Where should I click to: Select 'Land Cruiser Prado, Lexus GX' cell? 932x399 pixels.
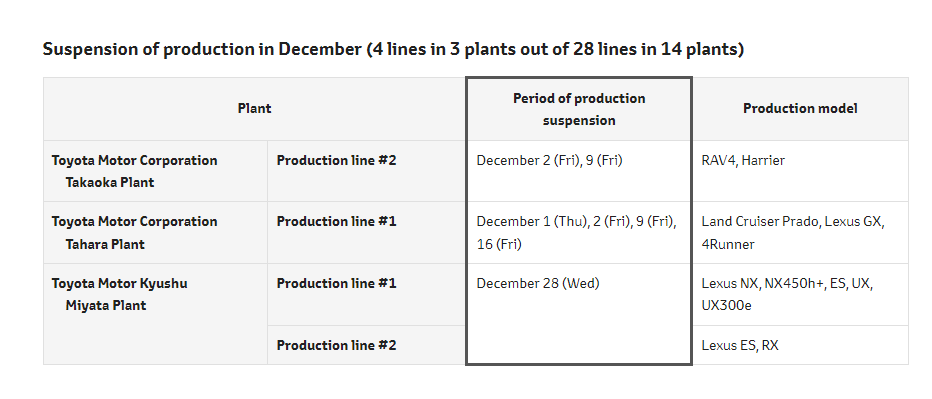(x=800, y=233)
